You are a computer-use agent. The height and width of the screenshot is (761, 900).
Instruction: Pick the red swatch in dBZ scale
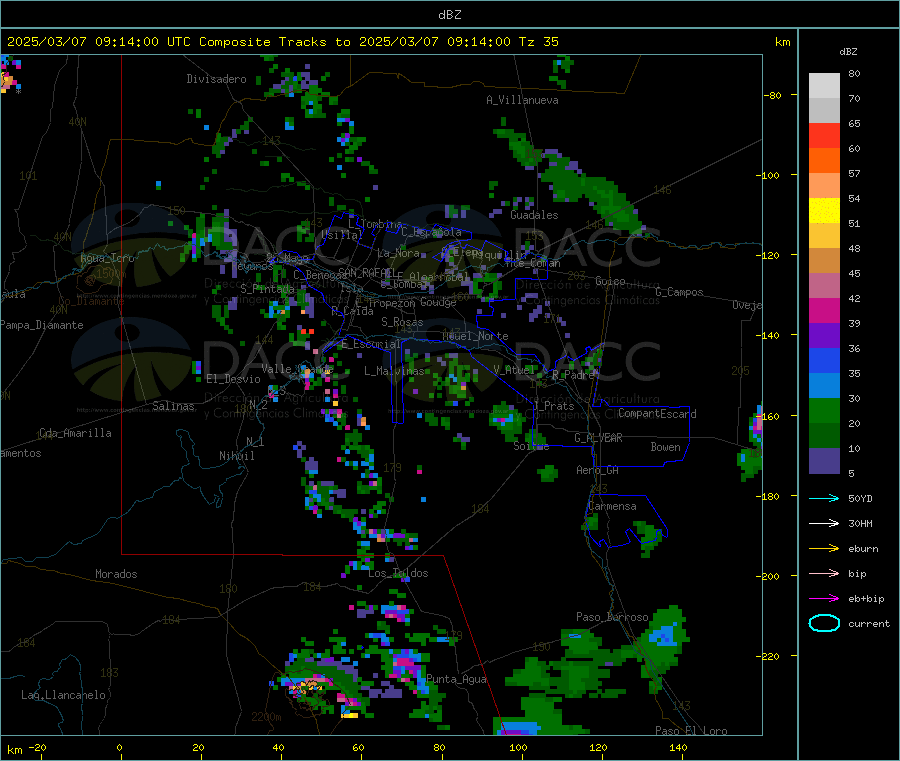point(824,135)
